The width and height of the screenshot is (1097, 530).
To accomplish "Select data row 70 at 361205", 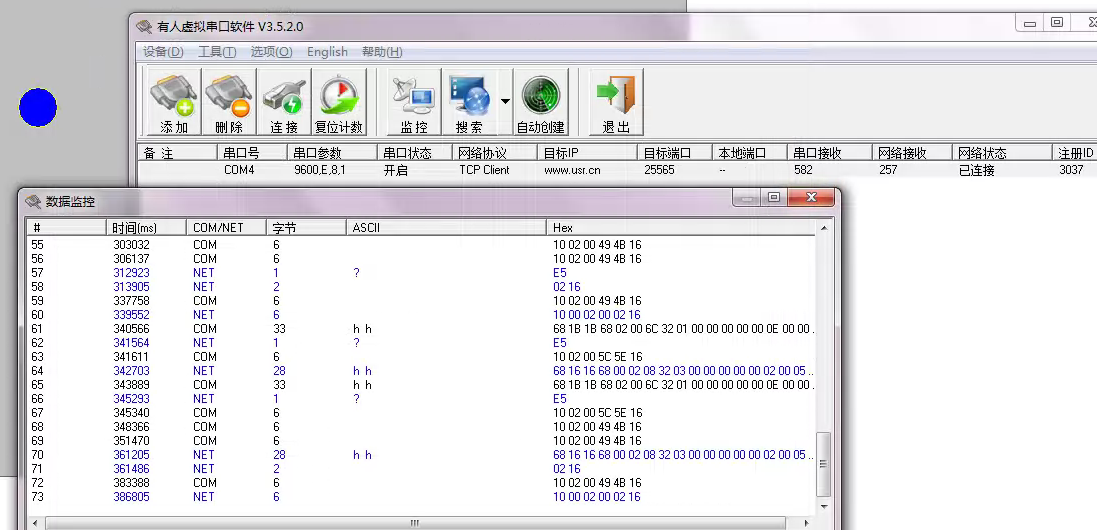I will (421, 454).
